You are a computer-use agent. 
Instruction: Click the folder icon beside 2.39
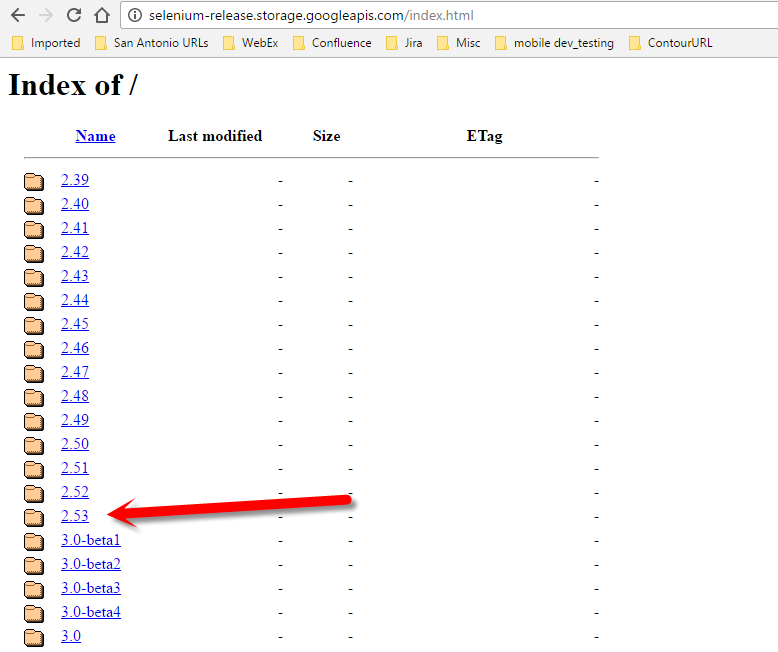34,181
